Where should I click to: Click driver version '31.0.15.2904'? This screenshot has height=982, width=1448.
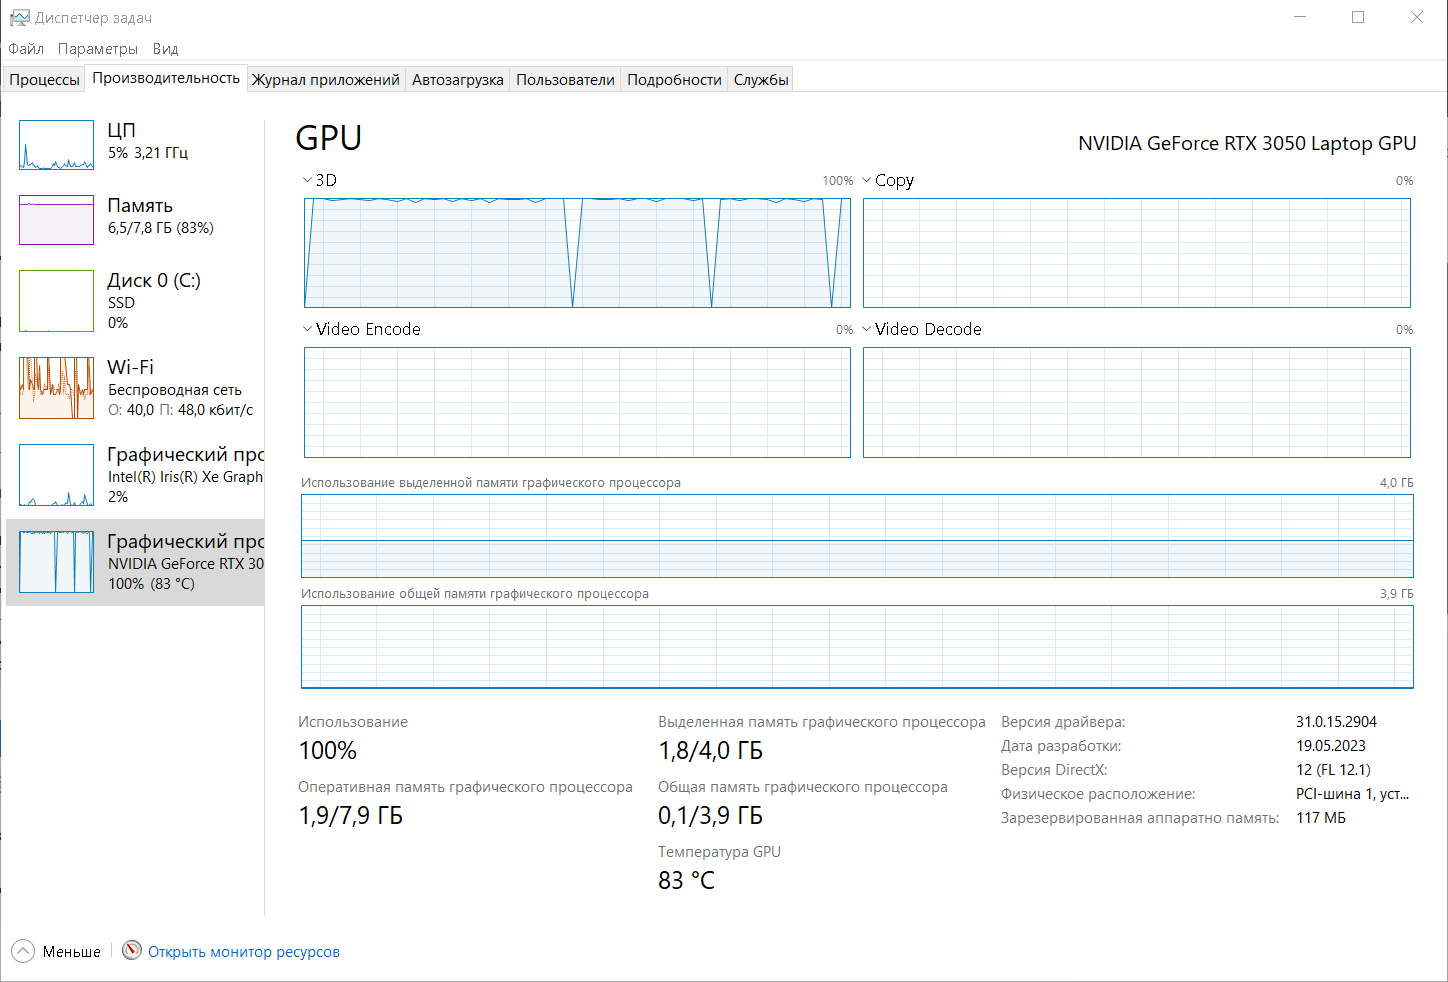point(1336,722)
